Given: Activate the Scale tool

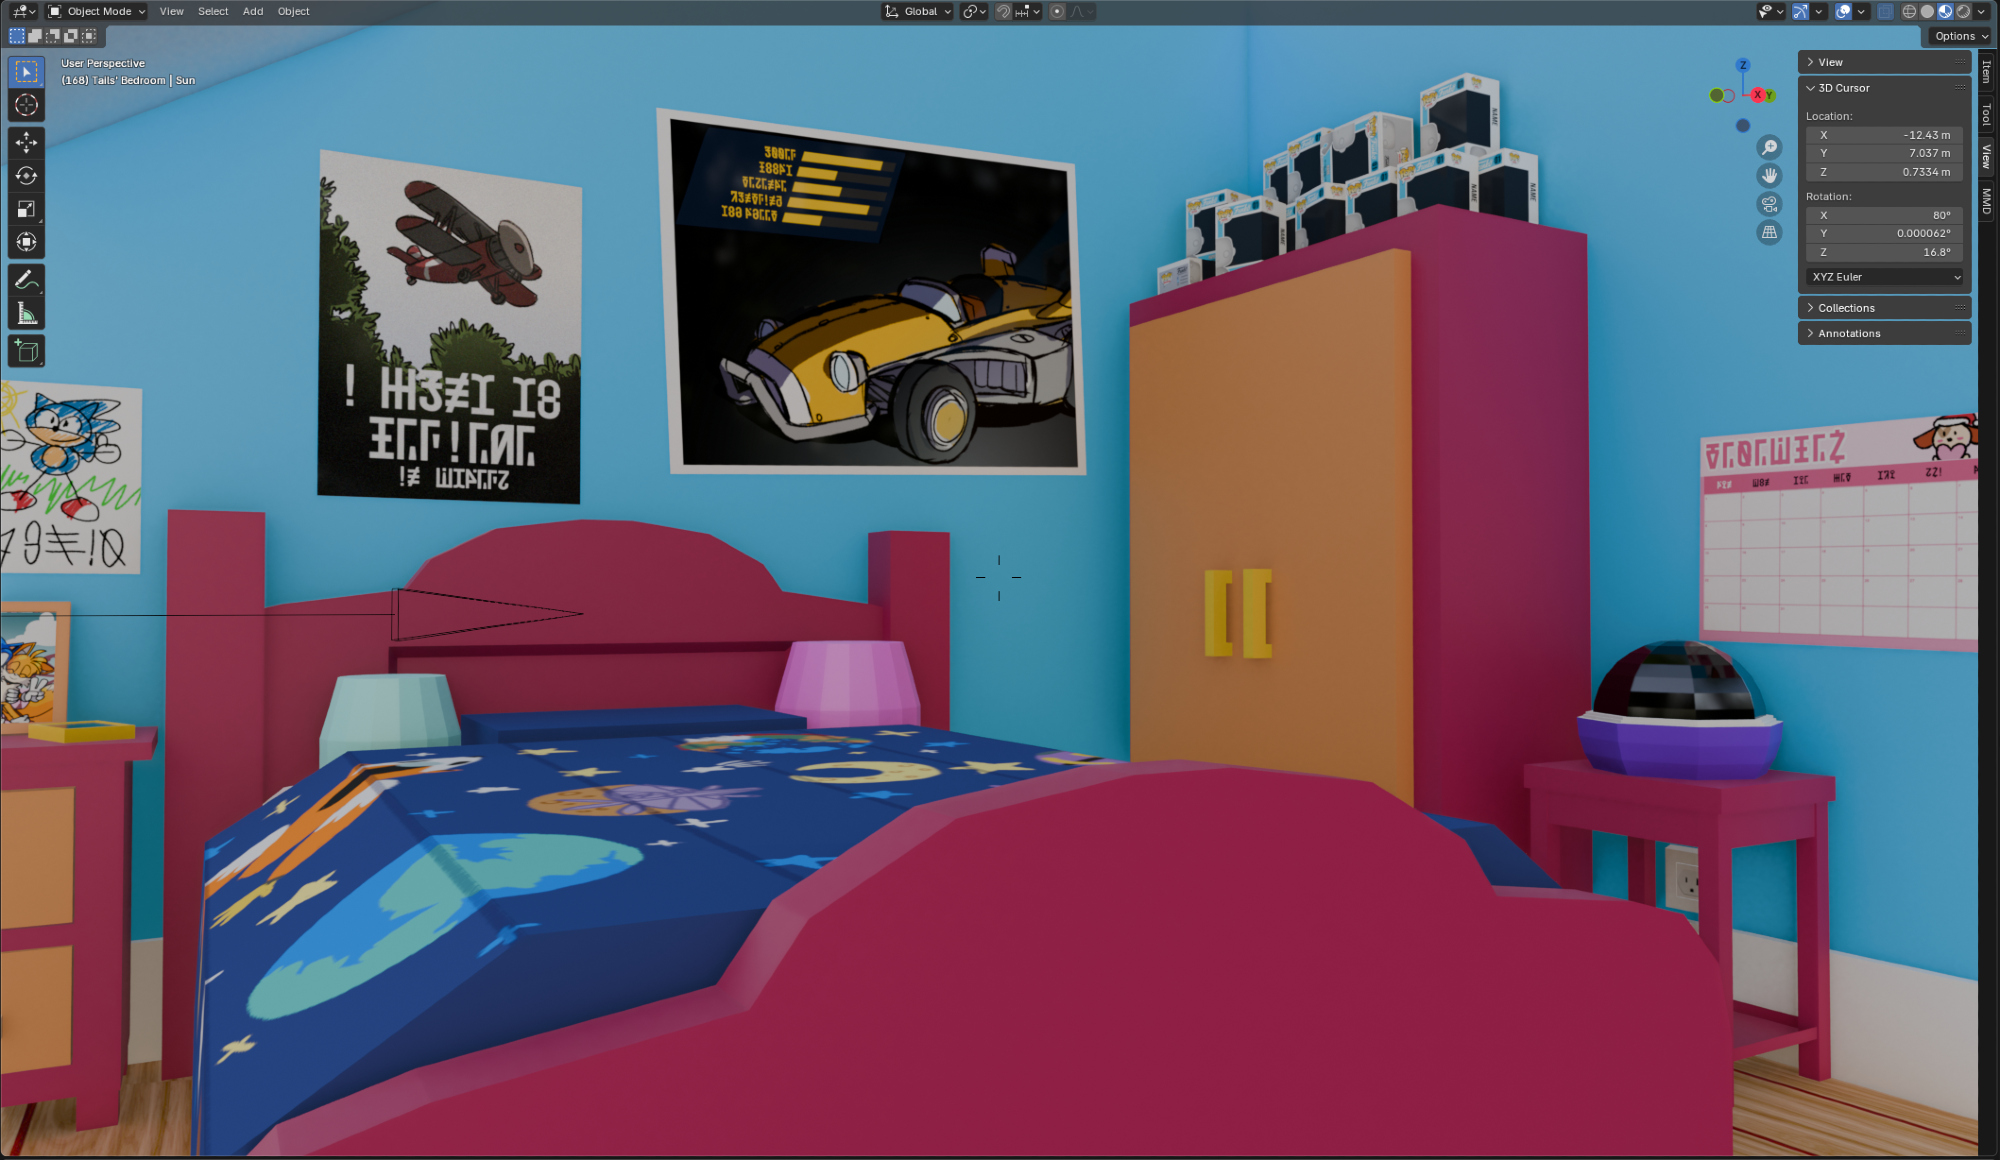Looking at the screenshot, I should (x=27, y=209).
